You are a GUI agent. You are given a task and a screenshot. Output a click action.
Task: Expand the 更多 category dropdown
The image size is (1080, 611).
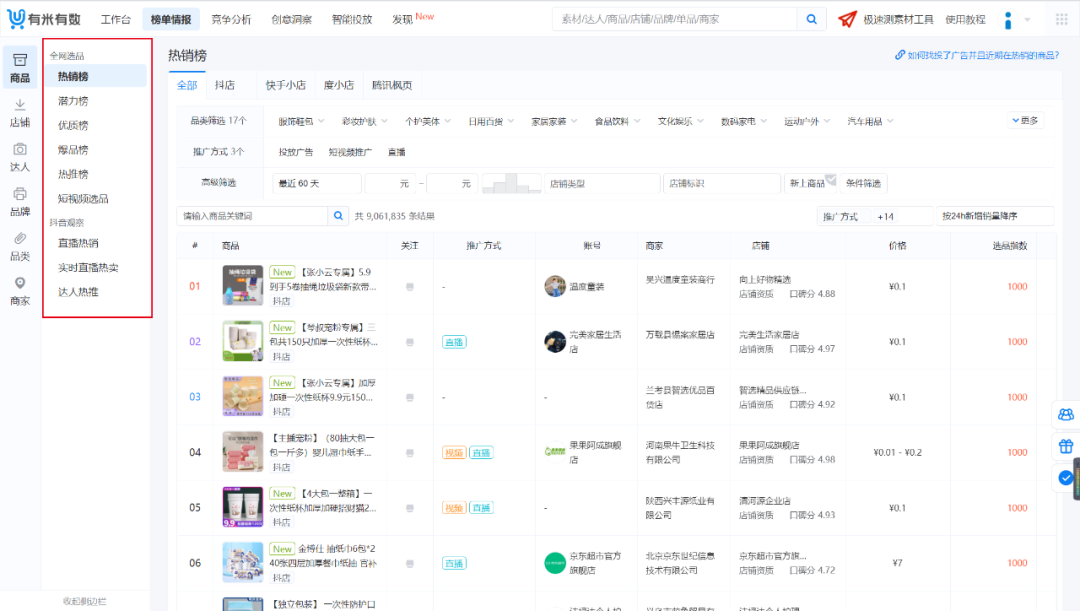(x=1023, y=120)
